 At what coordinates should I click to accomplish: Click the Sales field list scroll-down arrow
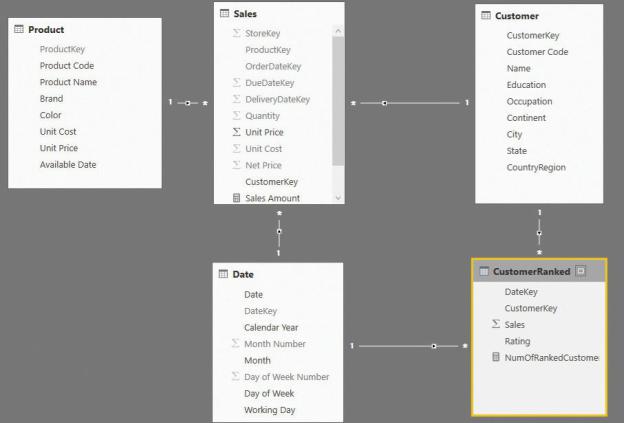[x=338, y=198]
